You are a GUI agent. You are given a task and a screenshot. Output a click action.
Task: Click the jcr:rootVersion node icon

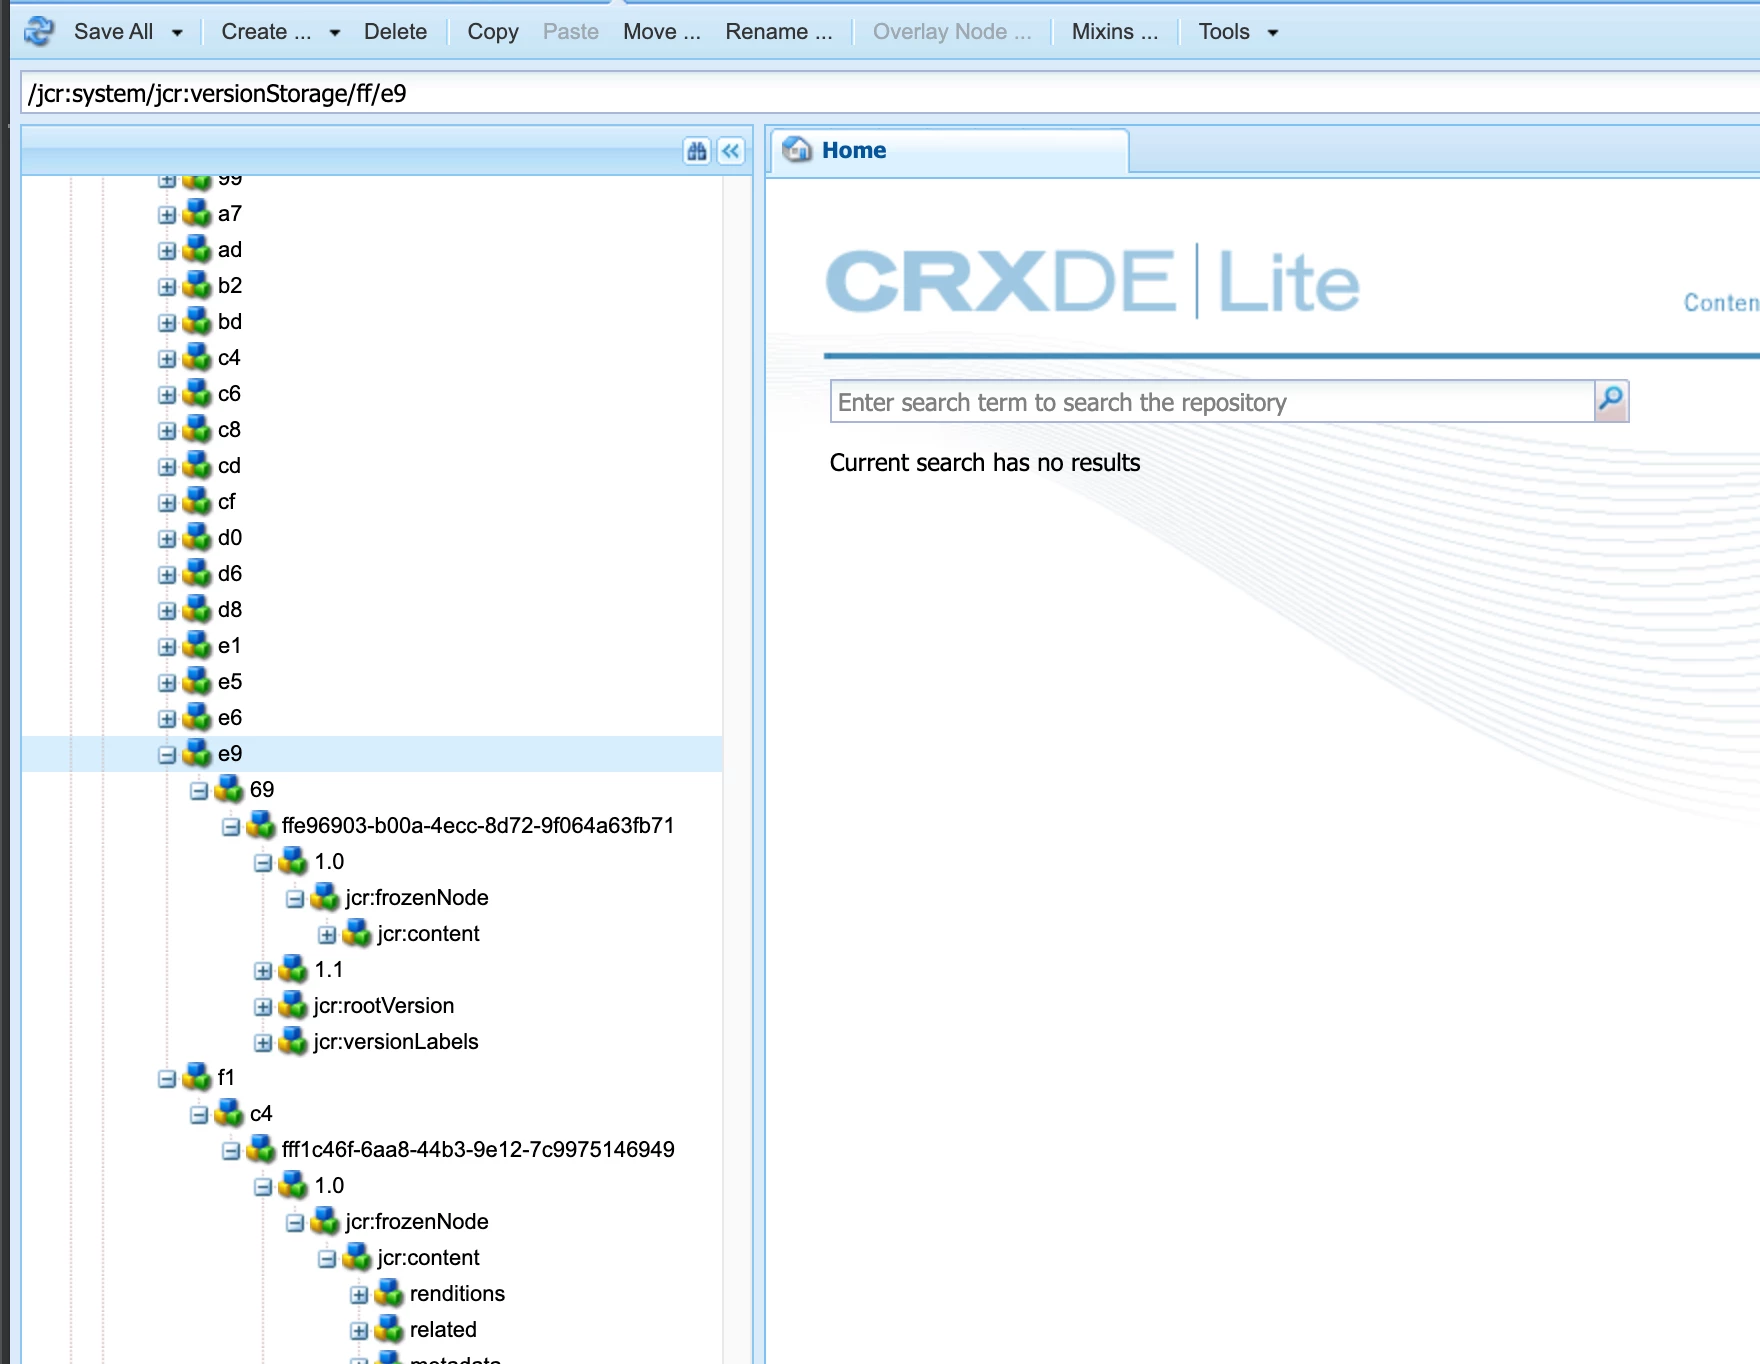coord(293,1006)
